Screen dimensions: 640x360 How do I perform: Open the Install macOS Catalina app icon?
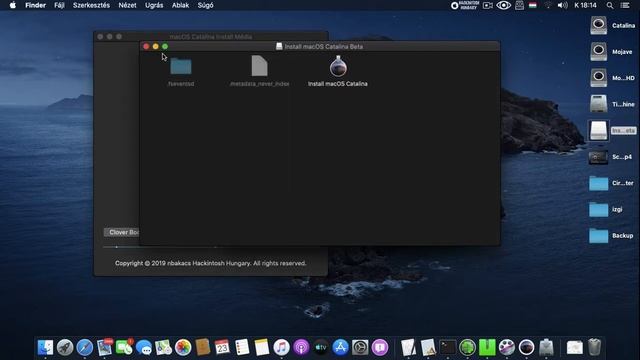(338, 66)
